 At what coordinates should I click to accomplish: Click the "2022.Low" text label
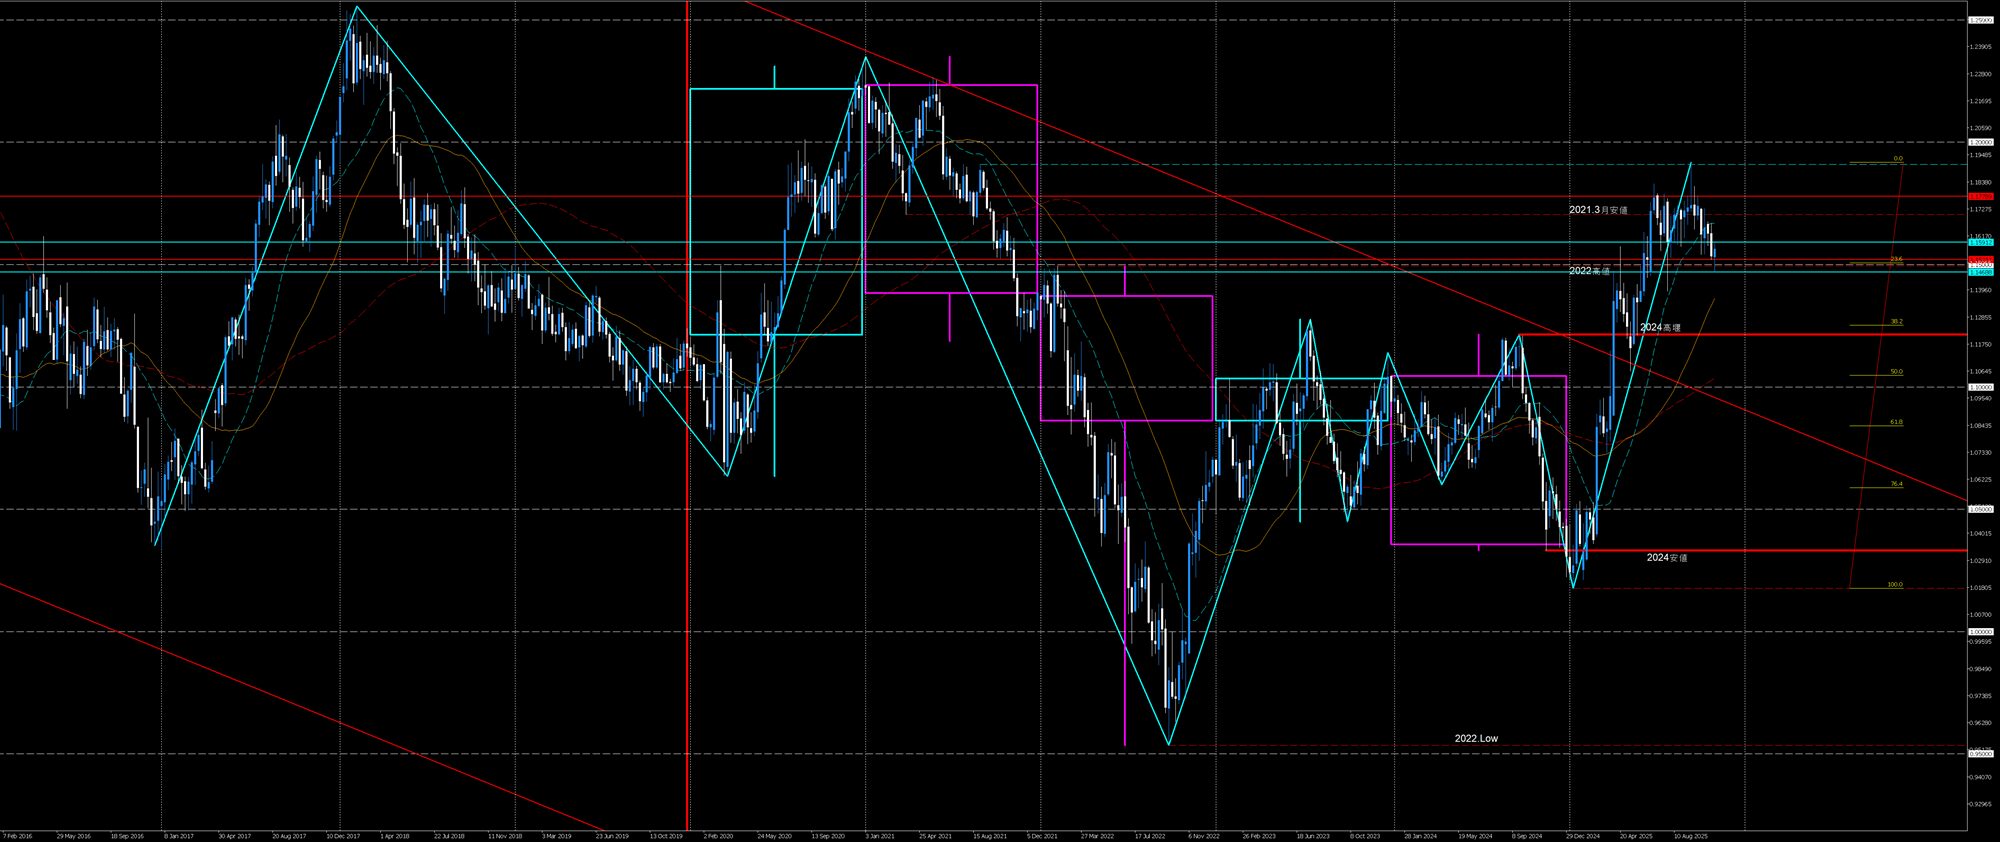1475,738
